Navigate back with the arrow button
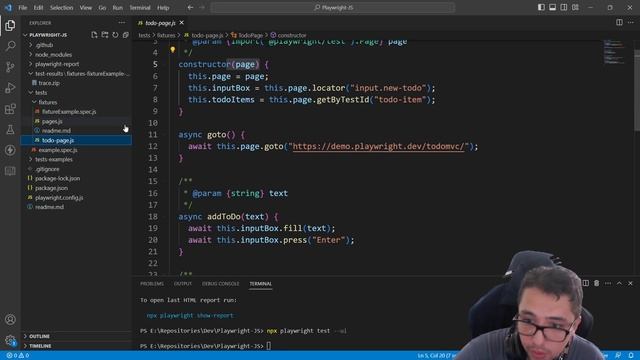 click(x=190, y=7)
